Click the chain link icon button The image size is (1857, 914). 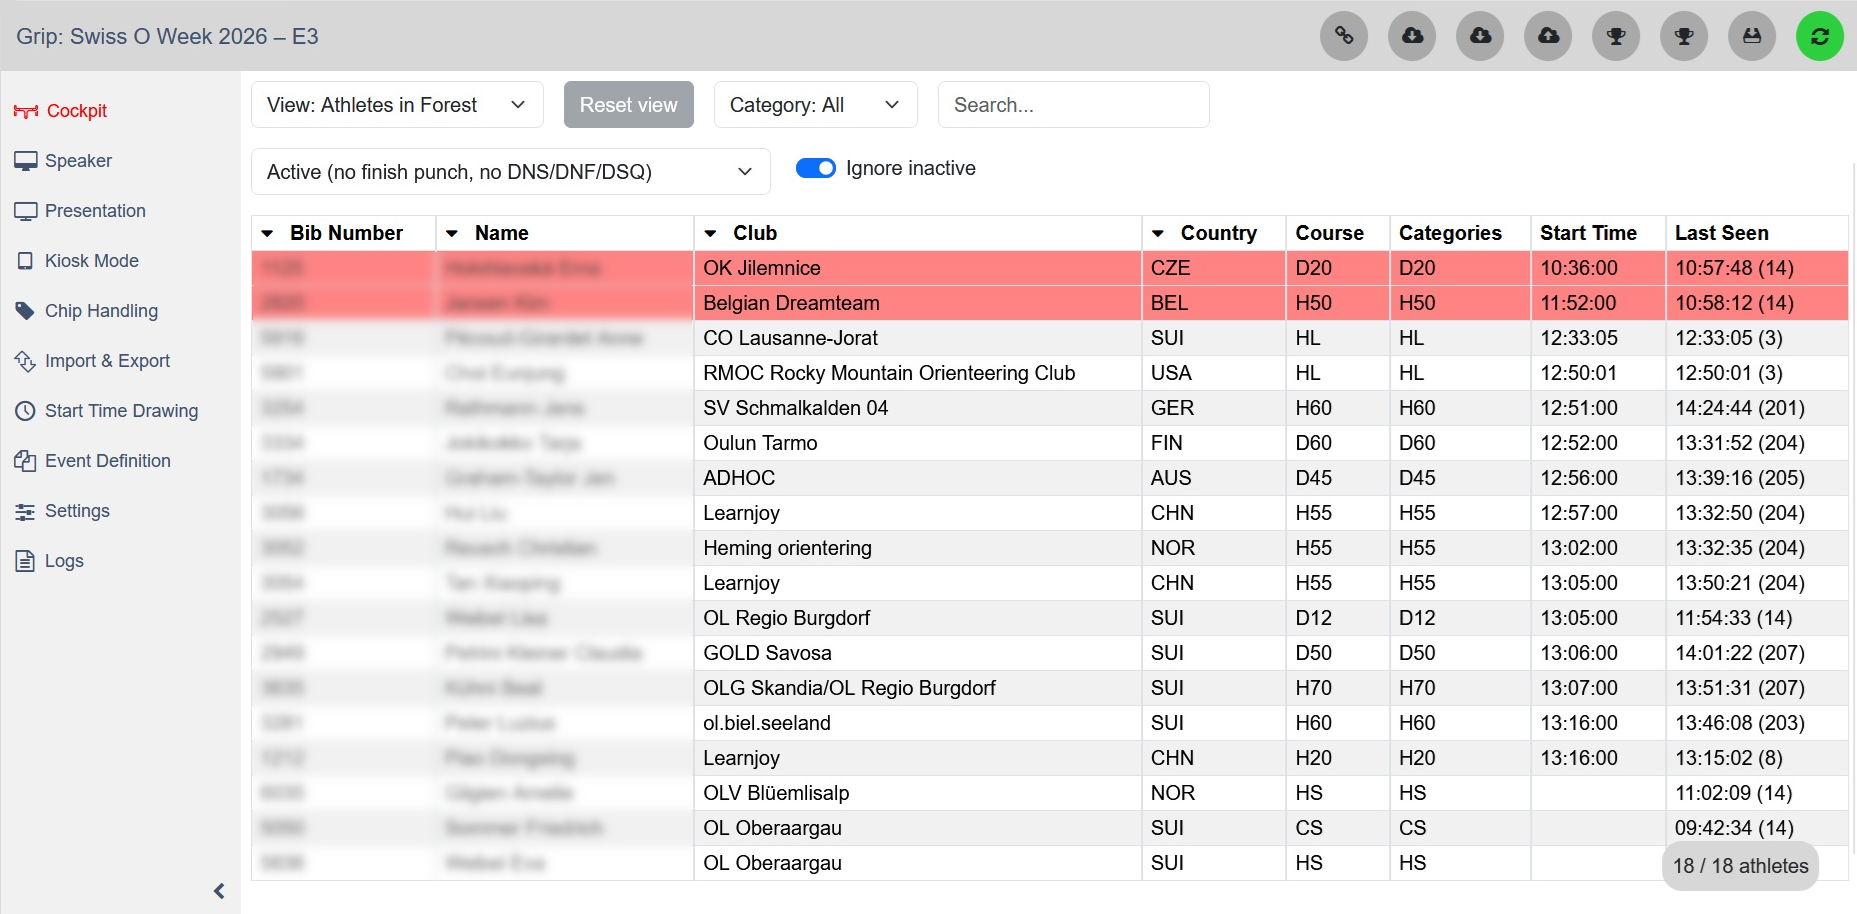pyautogui.click(x=1344, y=36)
